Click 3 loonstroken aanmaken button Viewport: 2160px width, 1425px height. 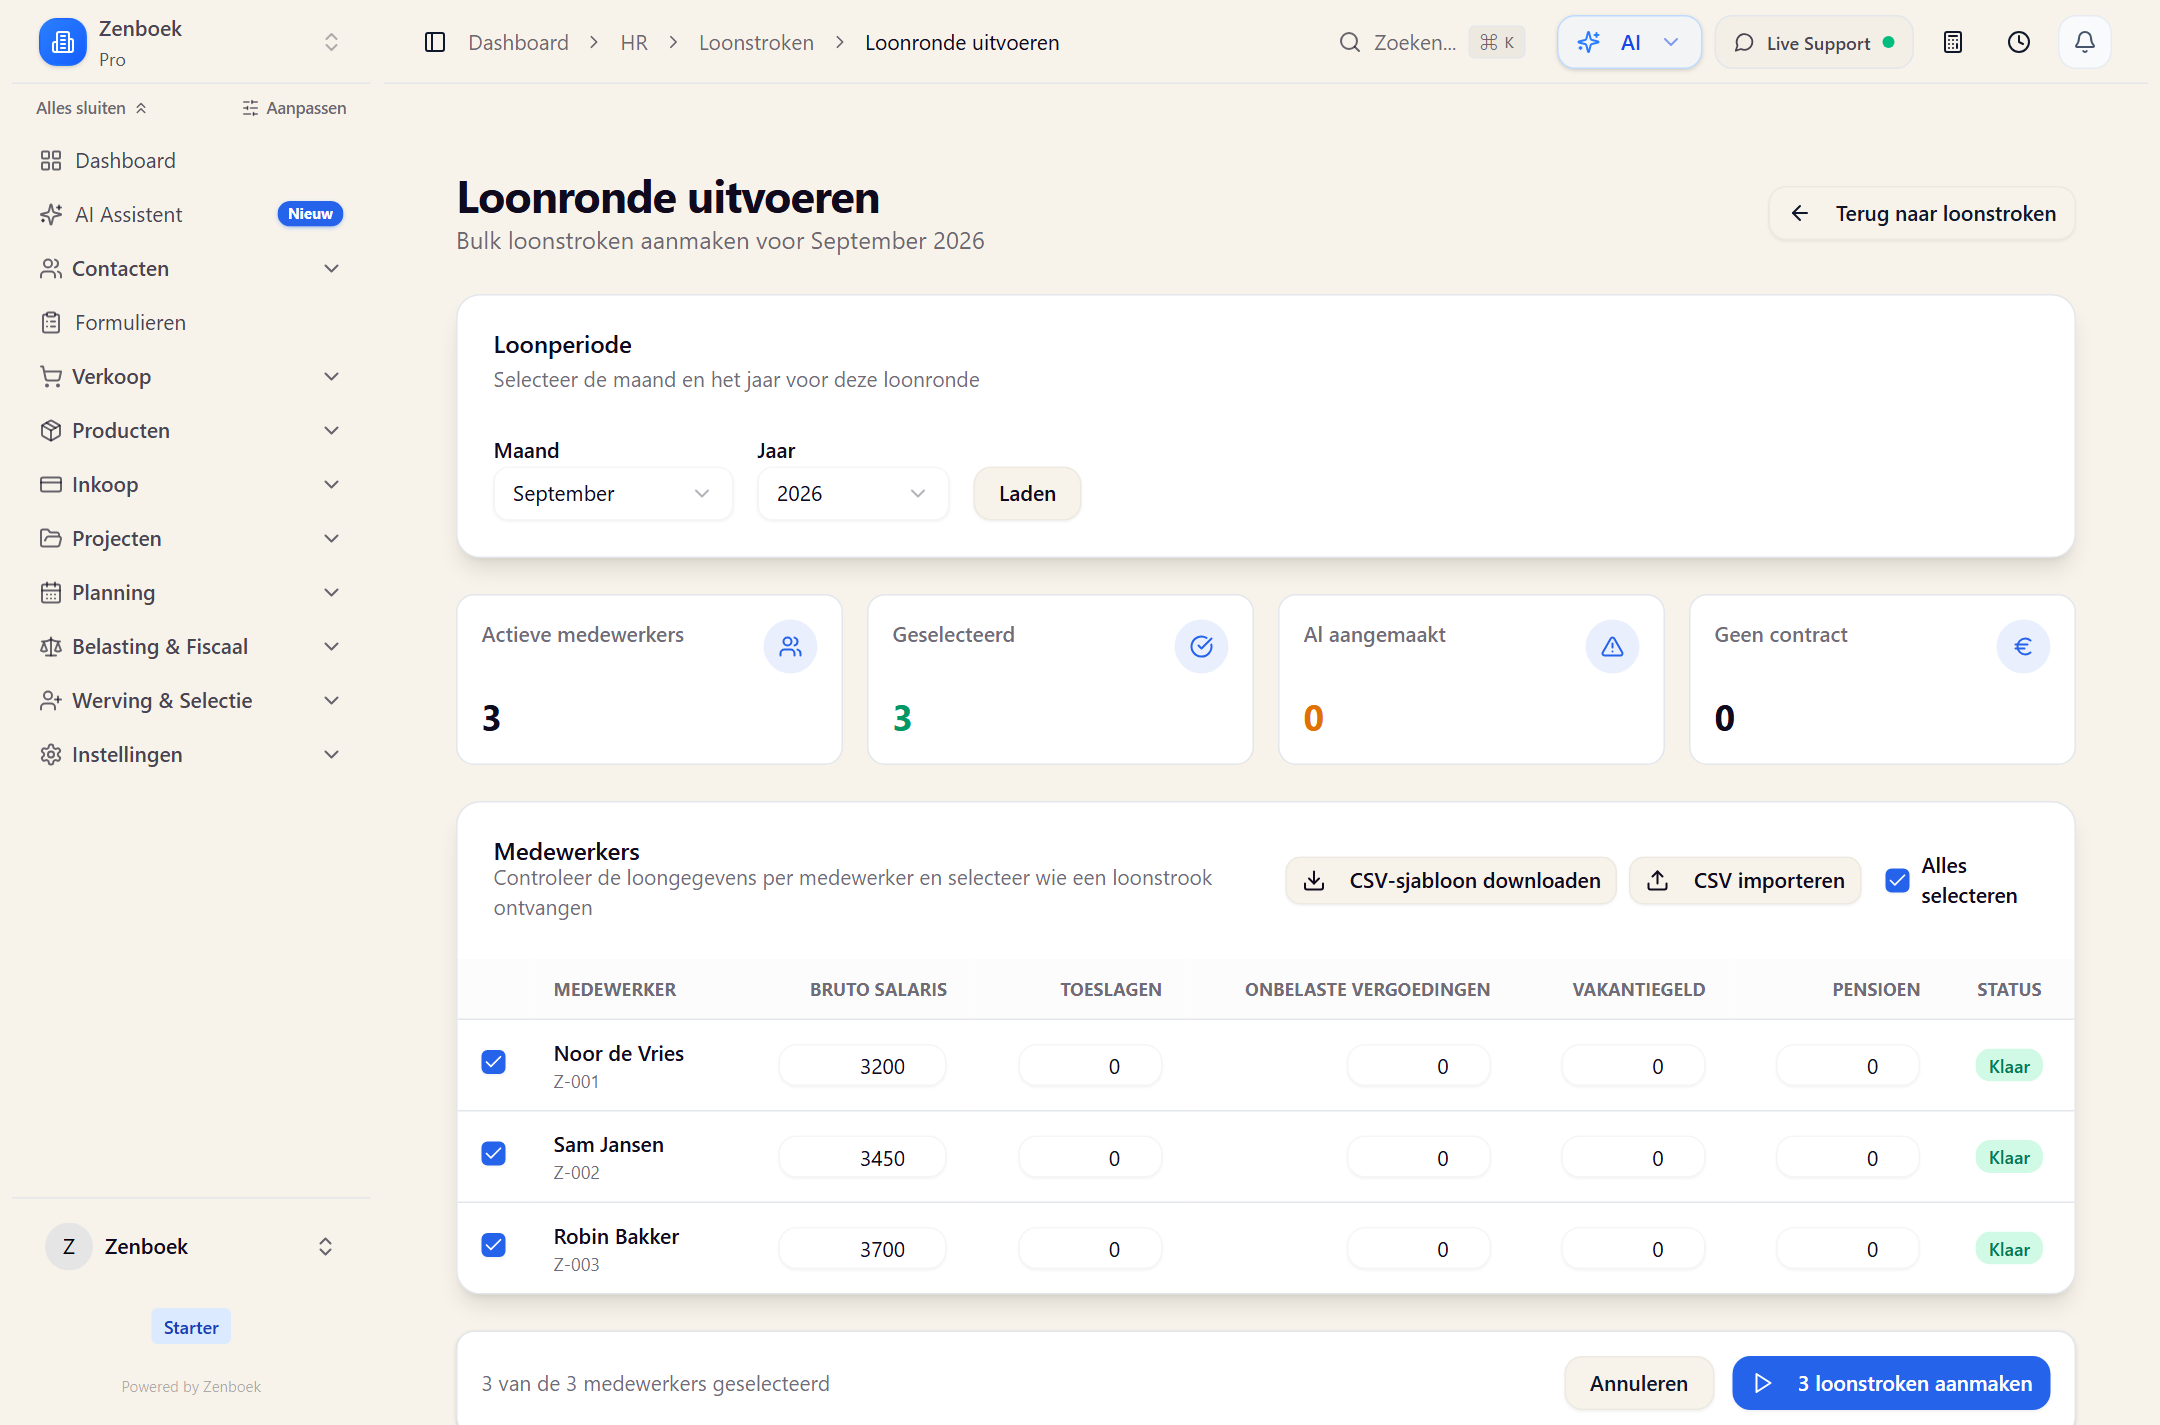(x=1891, y=1383)
